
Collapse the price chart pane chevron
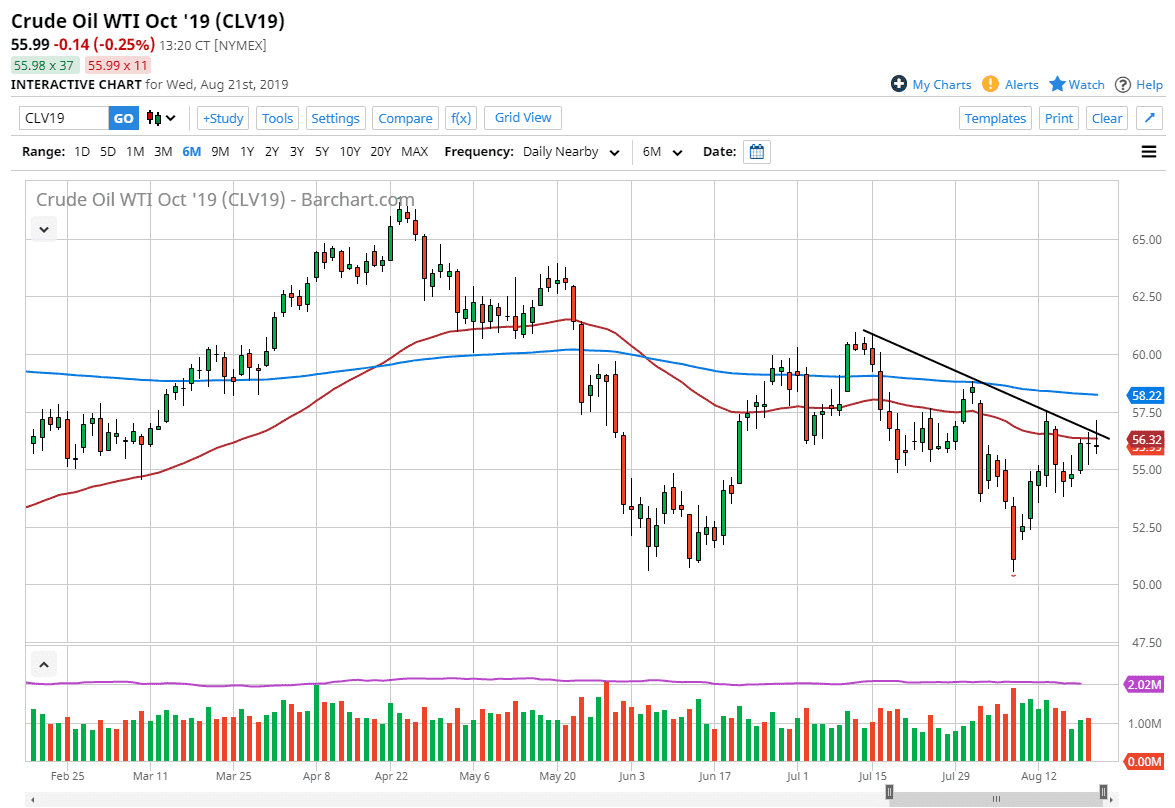(x=44, y=229)
